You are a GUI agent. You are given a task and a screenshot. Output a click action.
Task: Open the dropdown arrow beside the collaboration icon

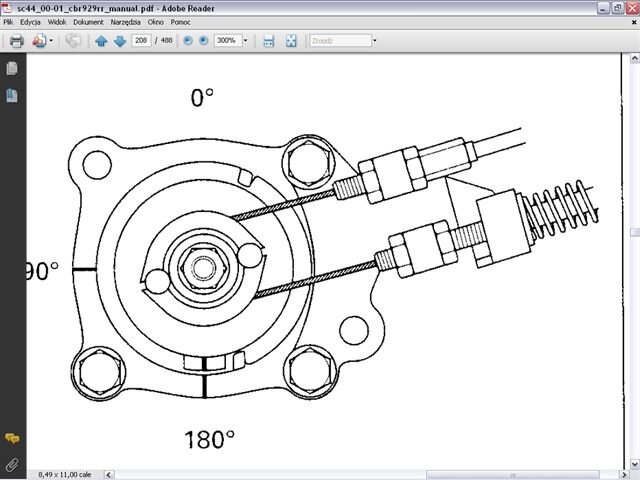coord(51,41)
